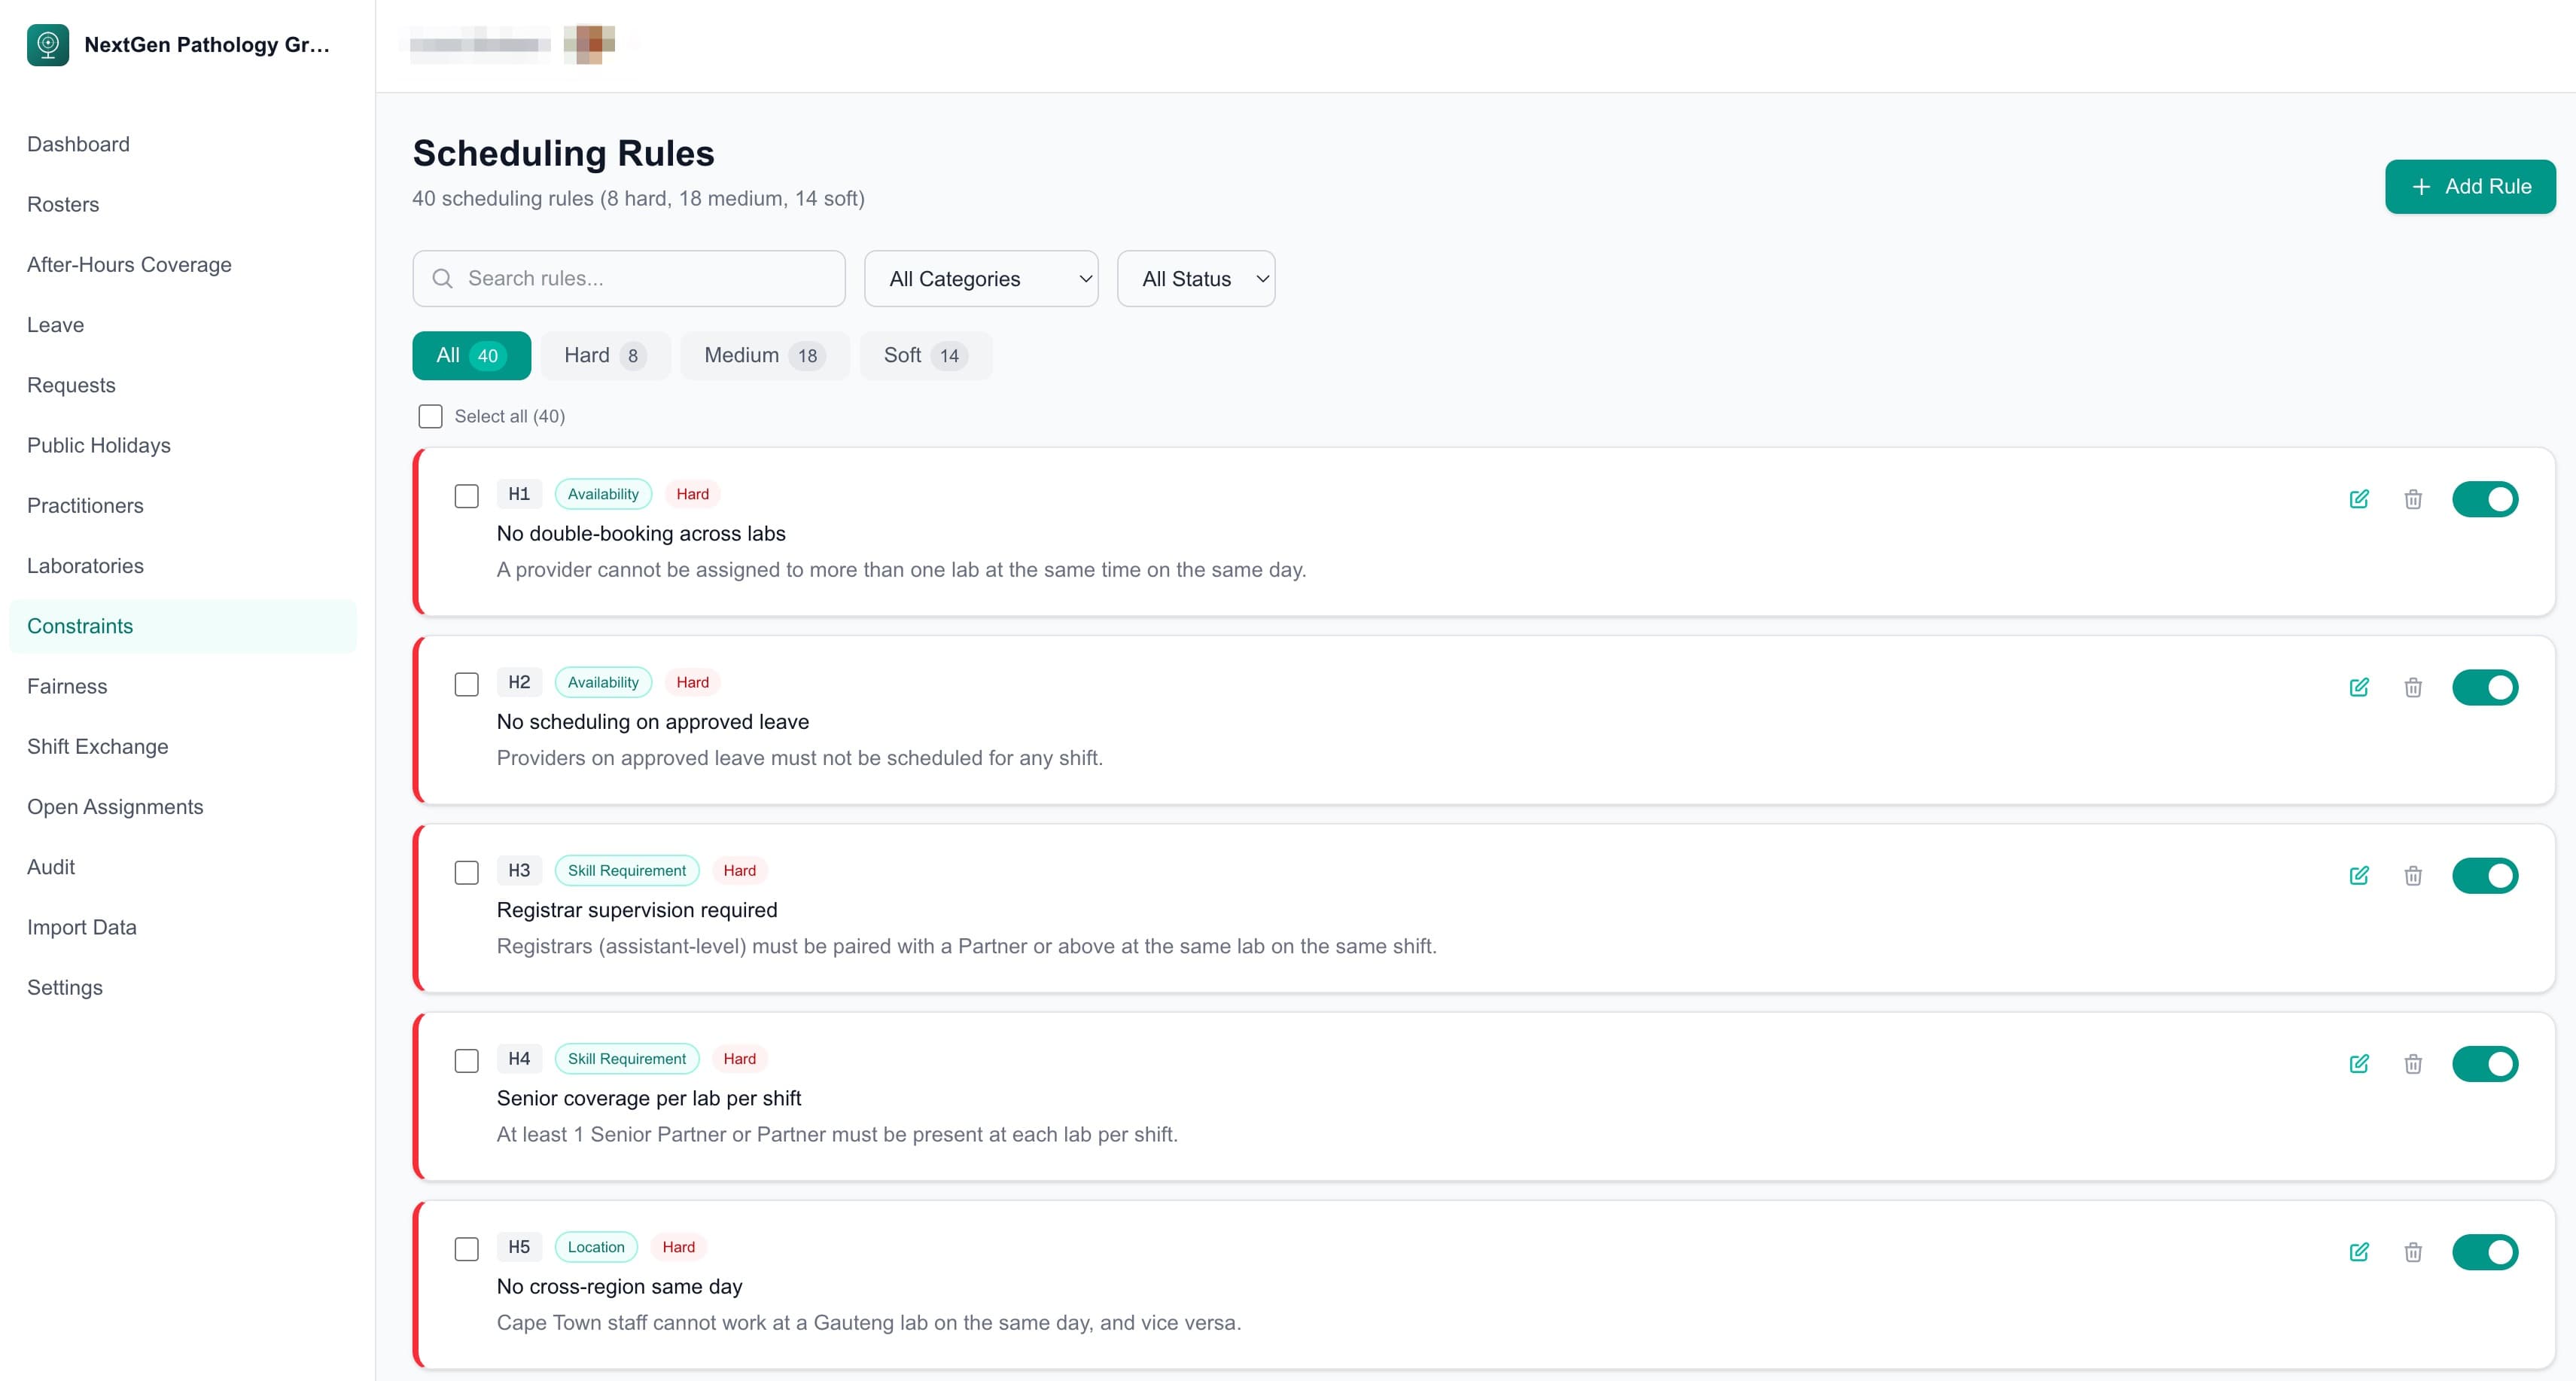Open the Constraints sidebar section
The height and width of the screenshot is (1381, 2576).
tap(80, 626)
